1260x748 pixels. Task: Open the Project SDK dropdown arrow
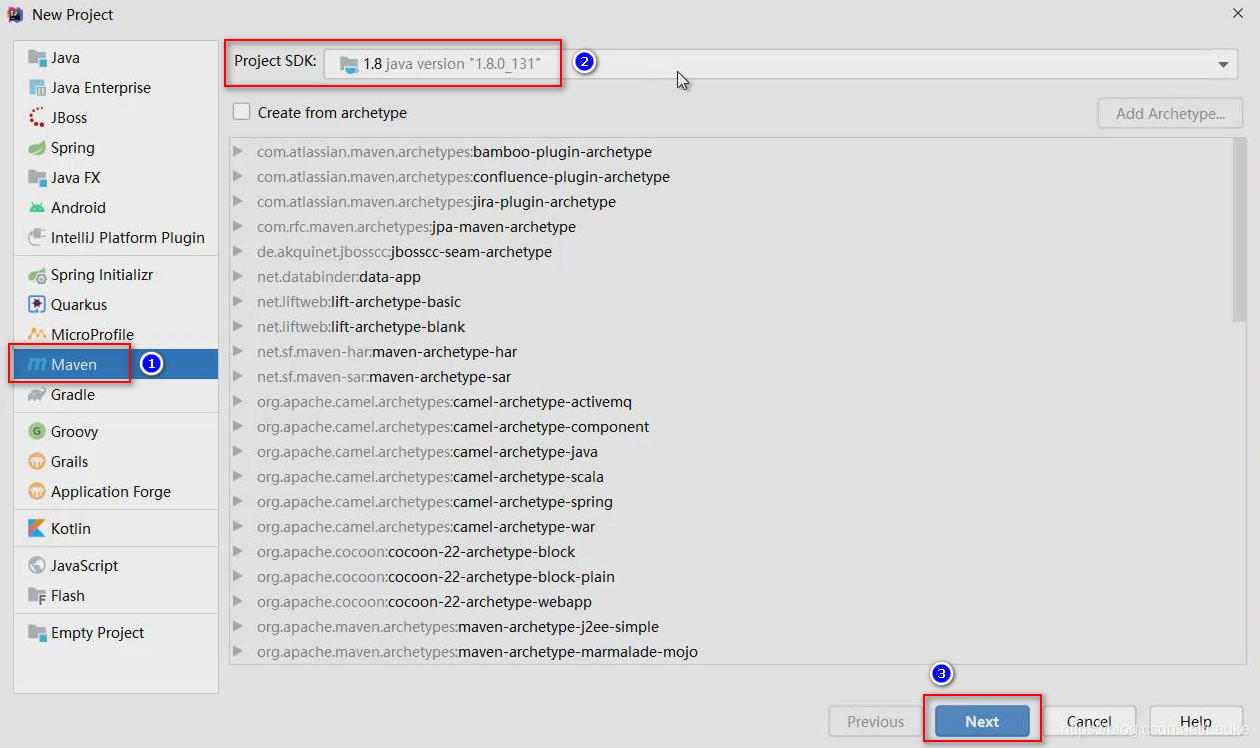click(x=1223, y=64)
